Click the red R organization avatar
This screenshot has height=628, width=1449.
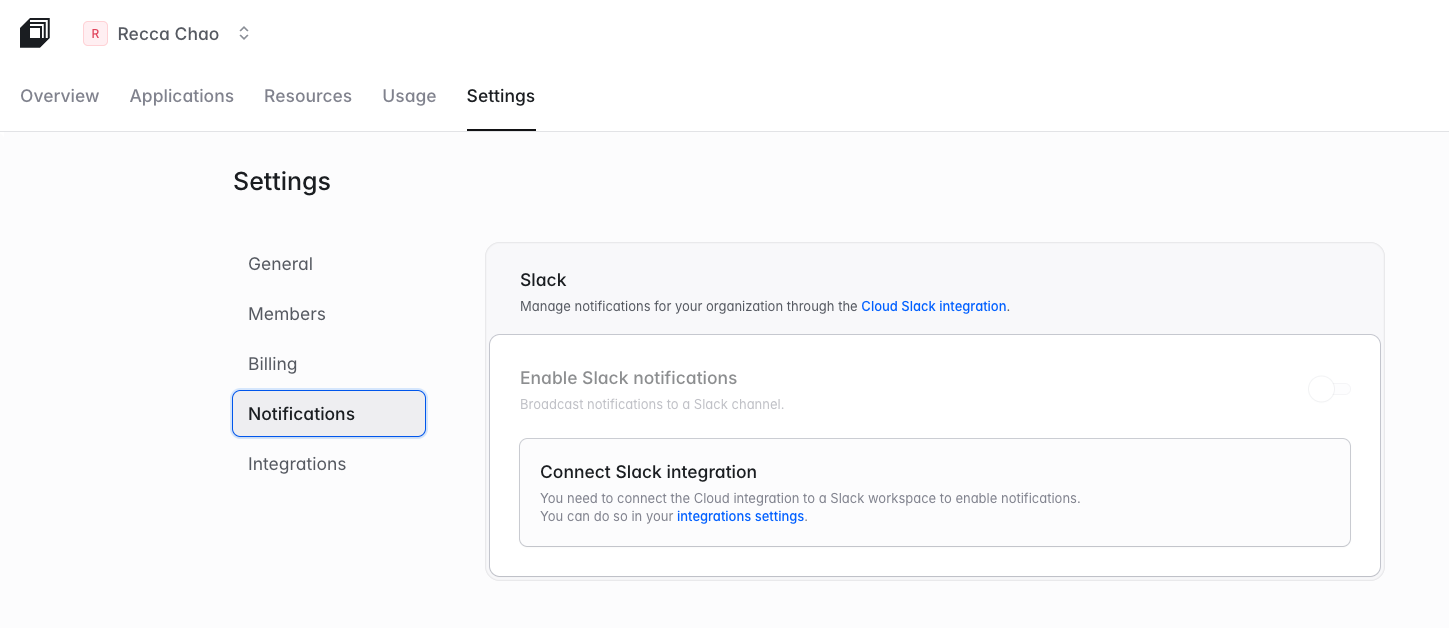(x=95, y=34)
